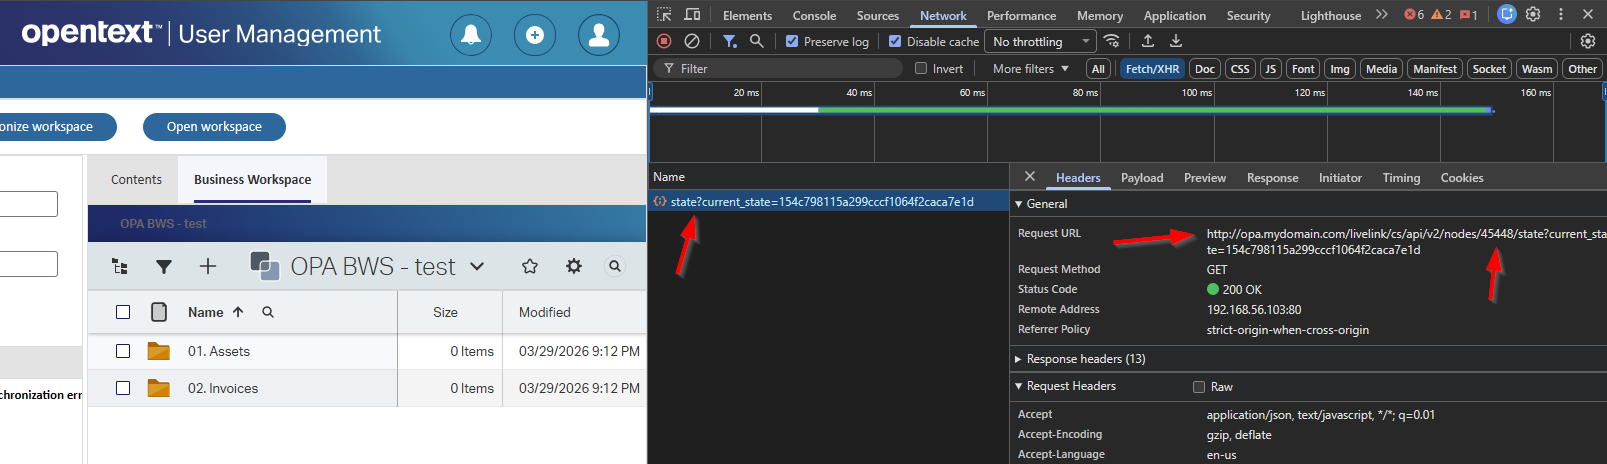Filter by JS resource type
The image size is (1607, 464).
coord(1270,69)
